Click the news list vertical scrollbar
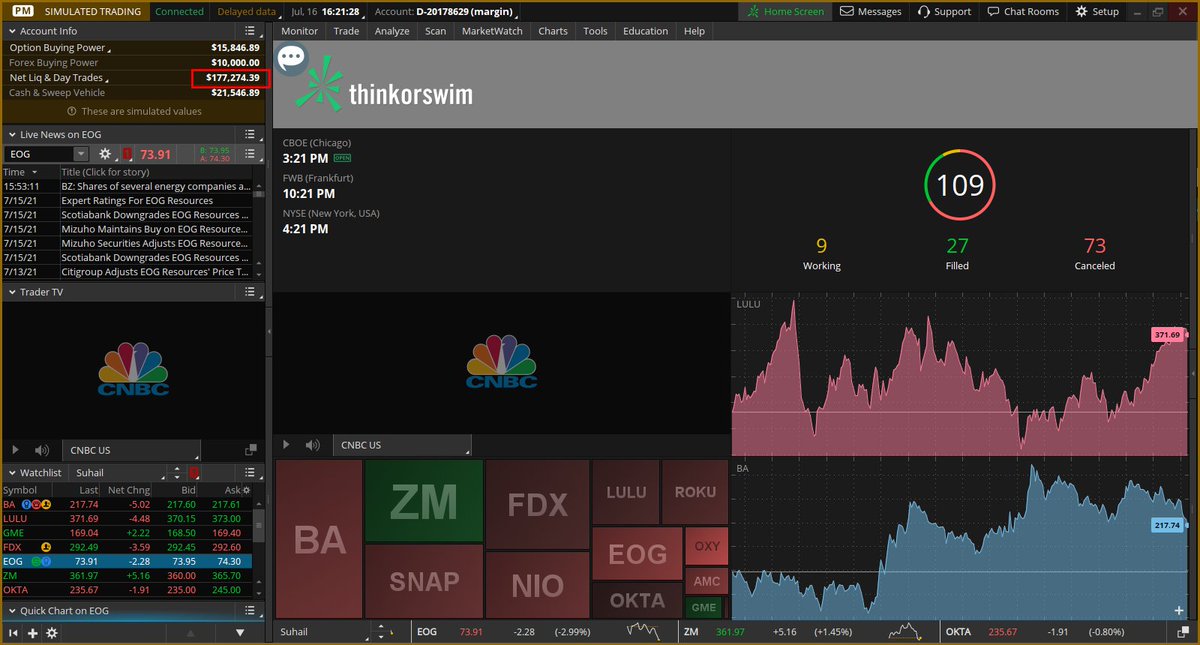 pos(258,229)
